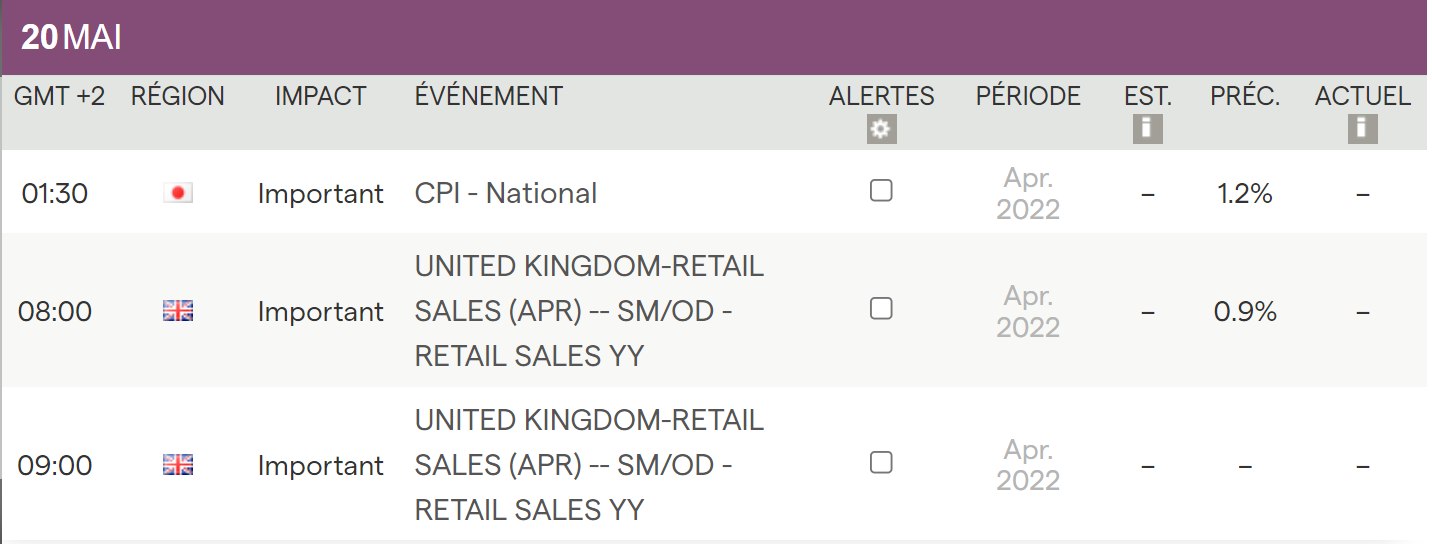This screenshot has height=544, width=1432.
Task: Click previous value 1.2% for CPI
Action: pyautogui.click(x=1245, y=194)
